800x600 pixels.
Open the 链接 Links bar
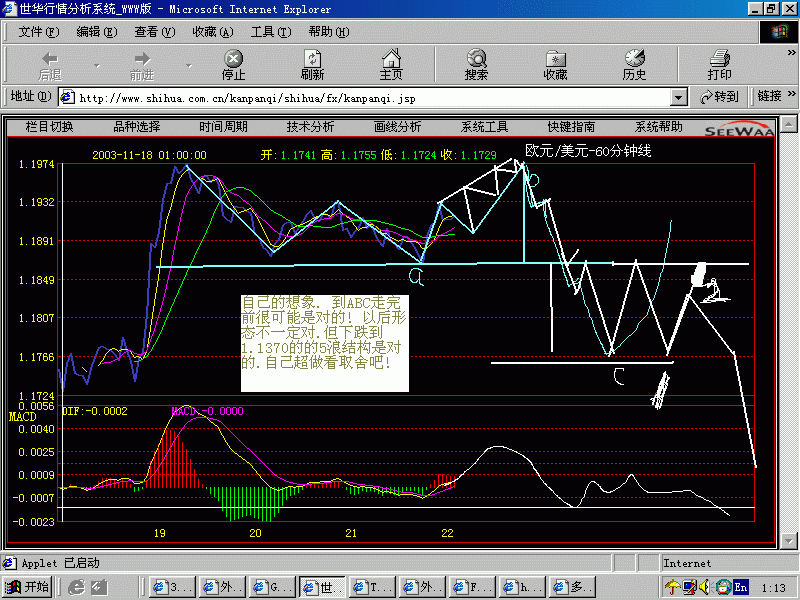(769, 96)
